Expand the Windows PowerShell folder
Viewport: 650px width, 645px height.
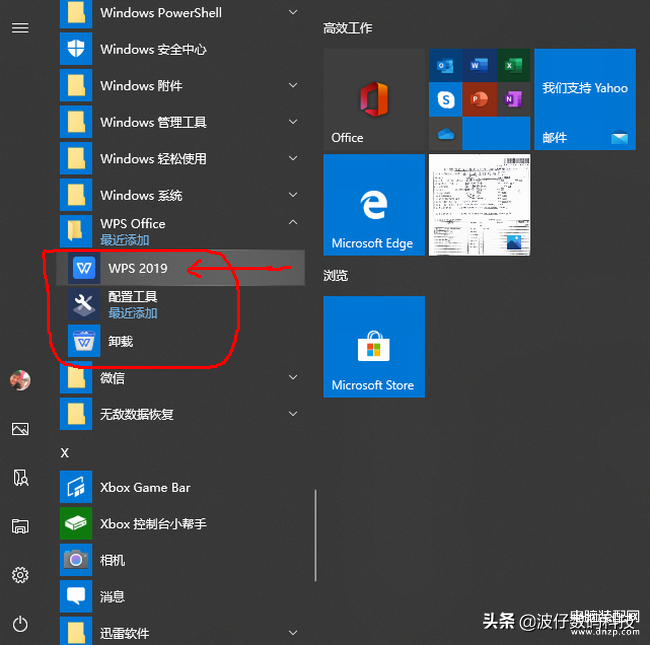pyautogui.click(x=180, y=13)
